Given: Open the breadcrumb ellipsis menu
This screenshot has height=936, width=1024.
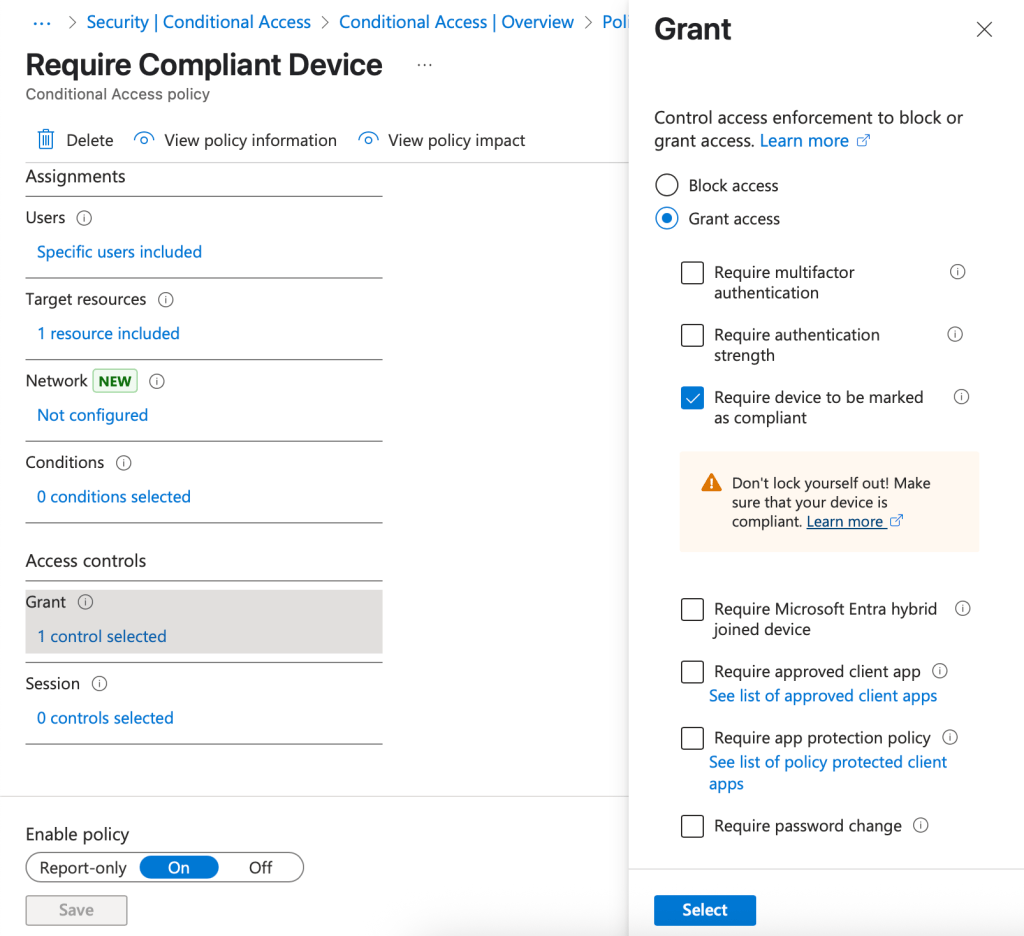Looking at the screenshot, I should [x=42, y=22].
